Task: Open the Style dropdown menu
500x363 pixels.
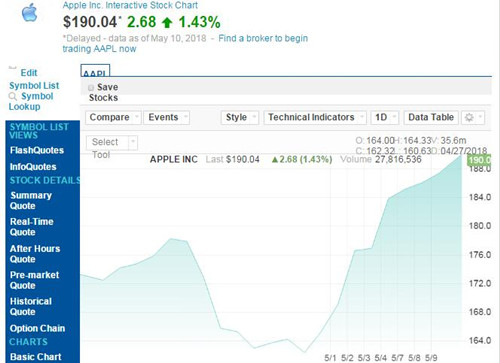Action: (x=240, y=117)
